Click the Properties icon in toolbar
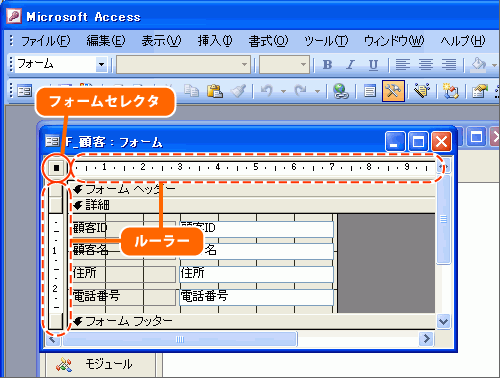This screenshot has height=378, width=500. point(479,91)
